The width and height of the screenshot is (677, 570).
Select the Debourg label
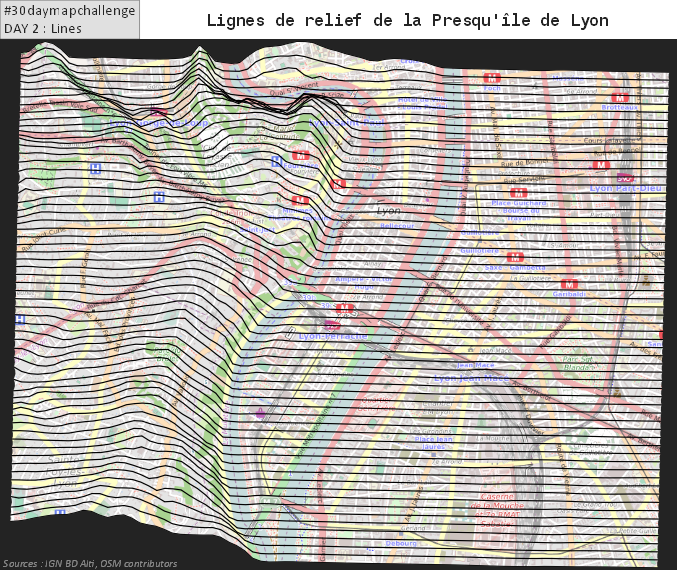tap(401, 543)
